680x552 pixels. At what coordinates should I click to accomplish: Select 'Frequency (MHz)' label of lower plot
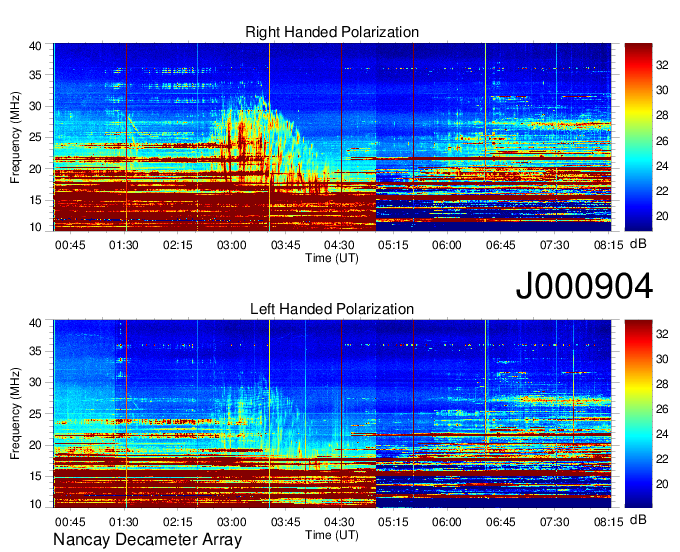pyautogui.click(x=15, y=414)
